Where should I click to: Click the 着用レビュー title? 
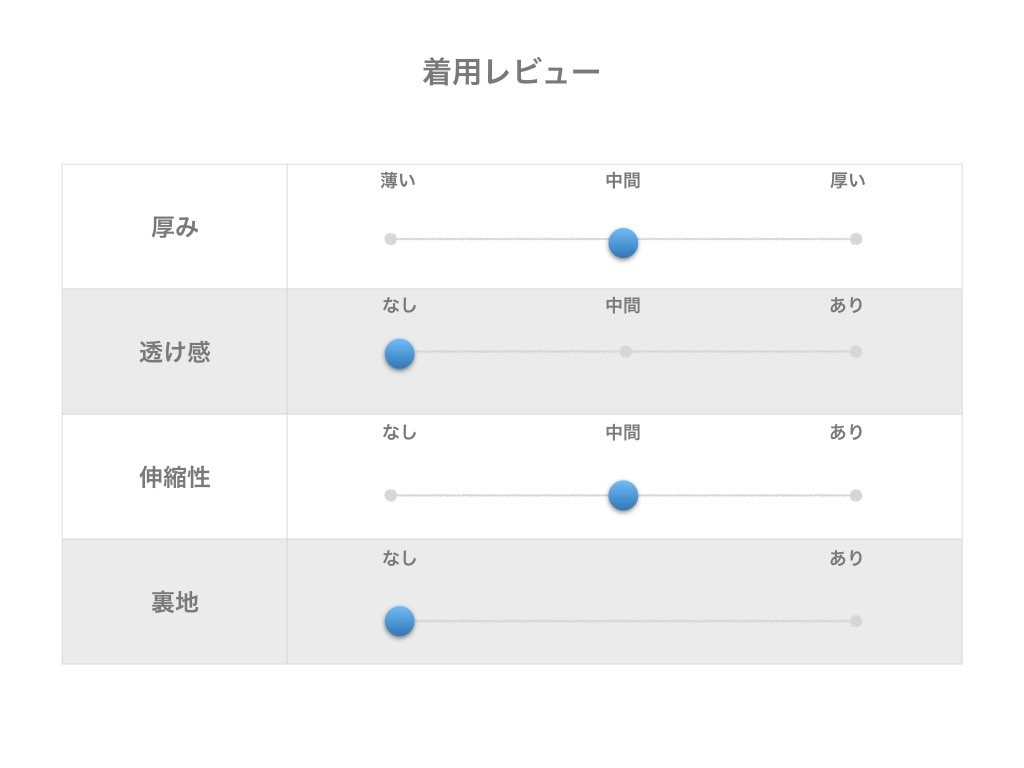(x=511, y=72)
